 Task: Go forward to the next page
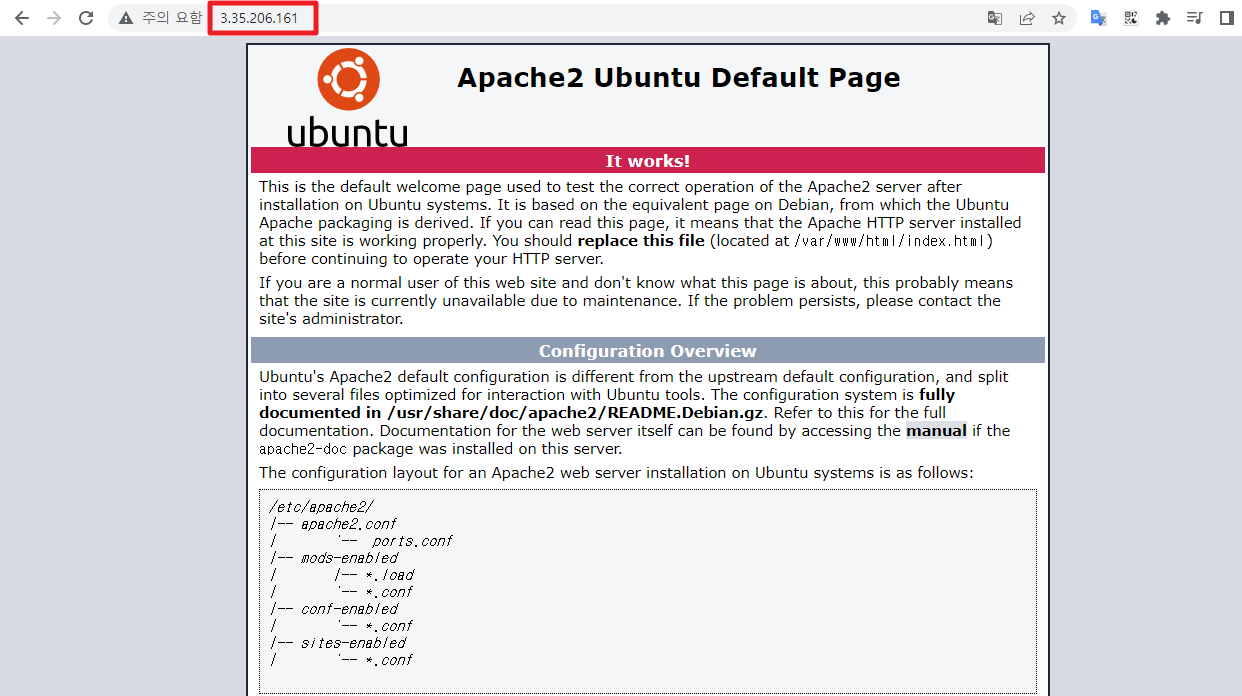coord(54,18)
